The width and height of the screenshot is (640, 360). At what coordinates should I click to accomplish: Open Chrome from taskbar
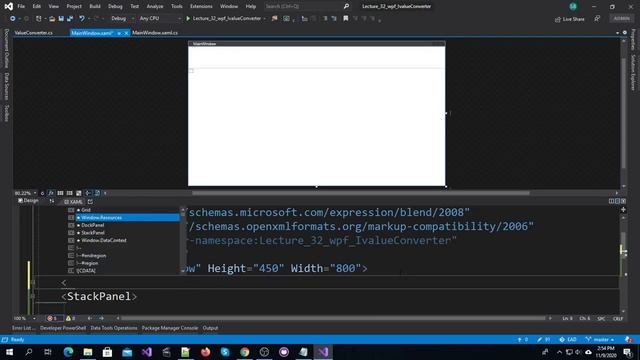pyautogui.click(x=244, y=352)
